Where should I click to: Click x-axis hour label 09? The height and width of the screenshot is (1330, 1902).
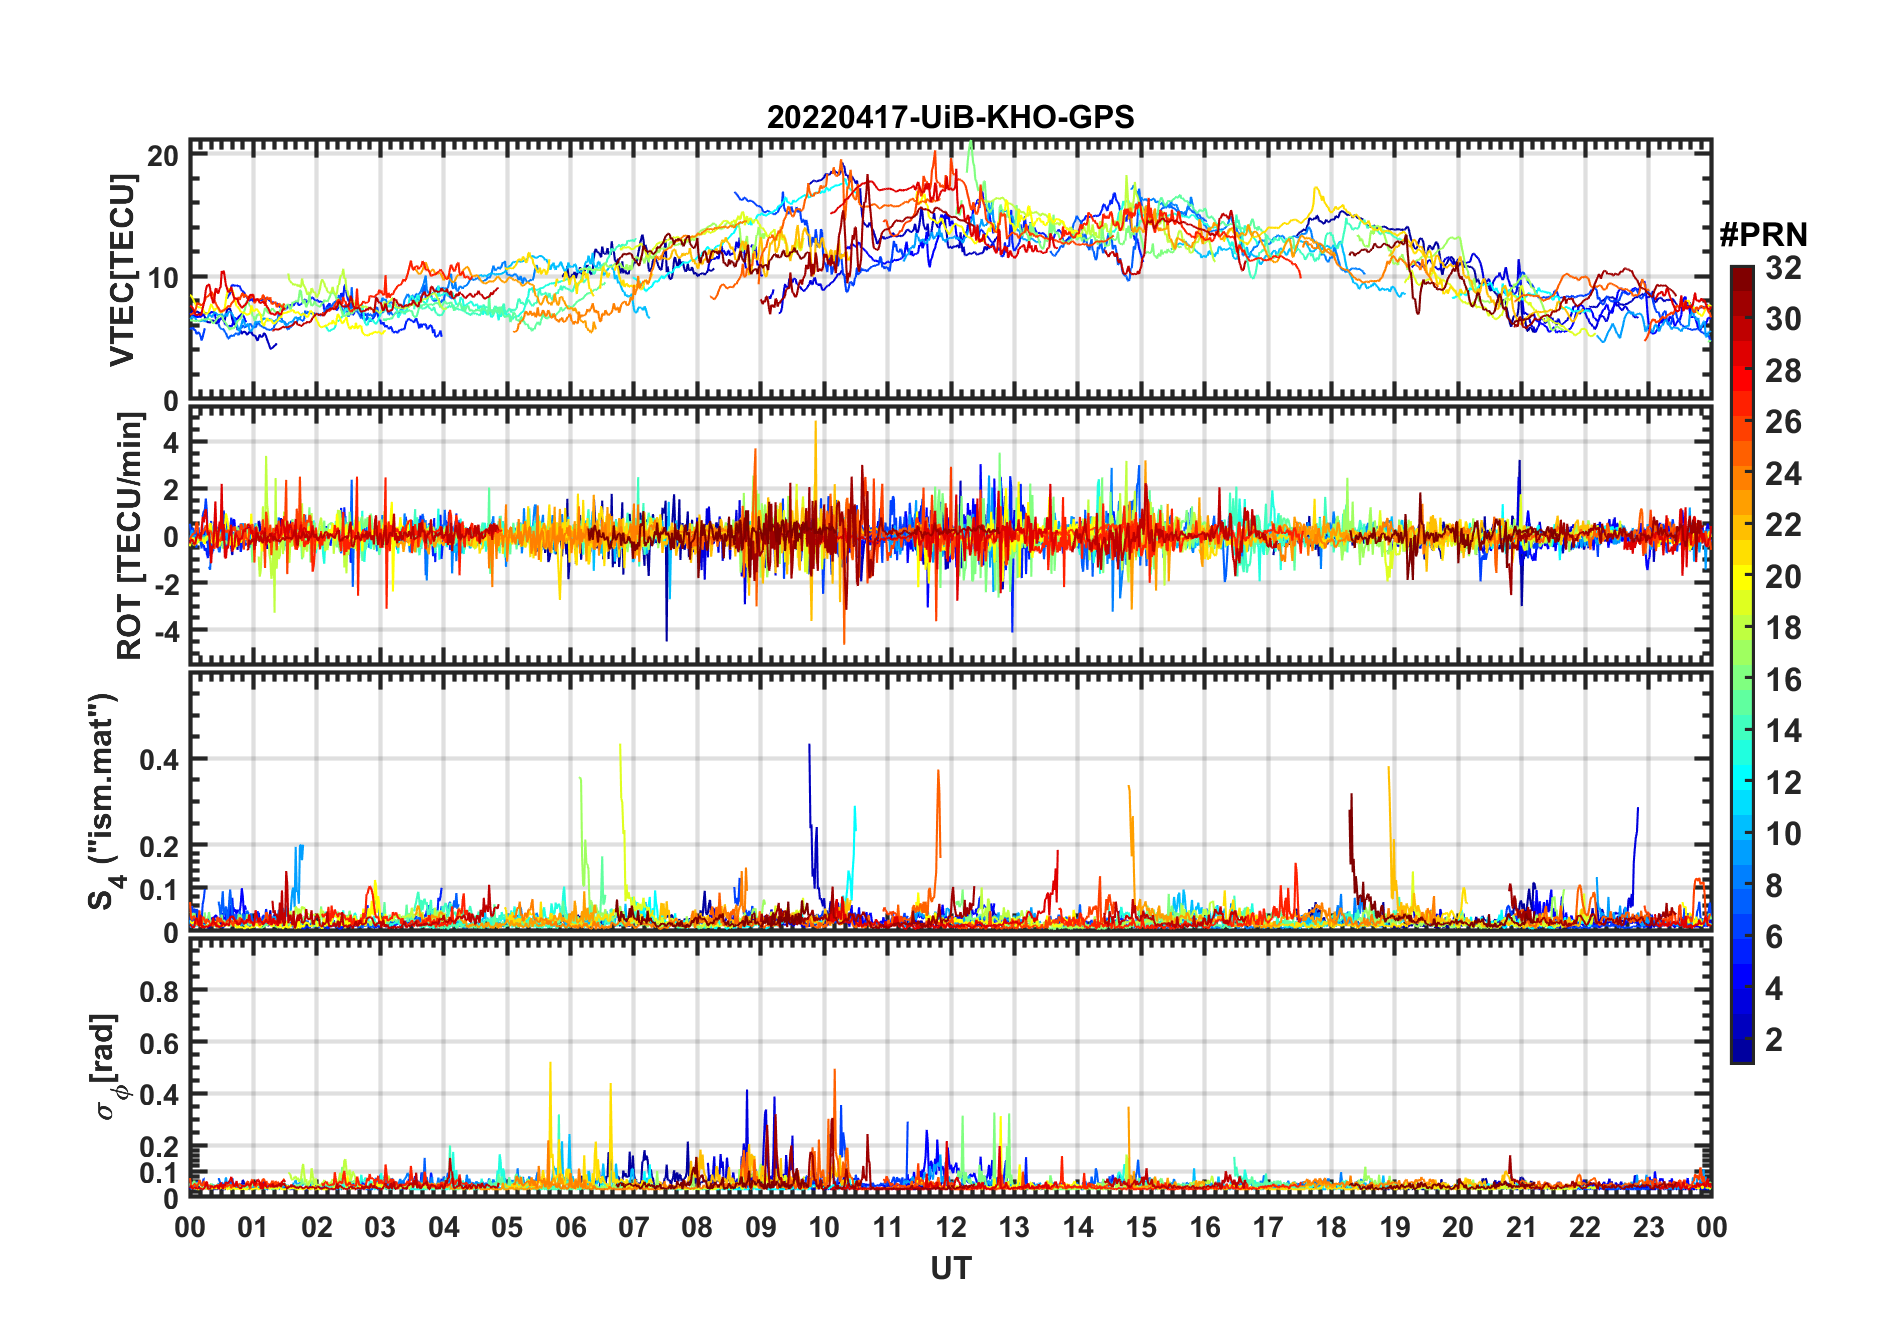coord(761,1227)
